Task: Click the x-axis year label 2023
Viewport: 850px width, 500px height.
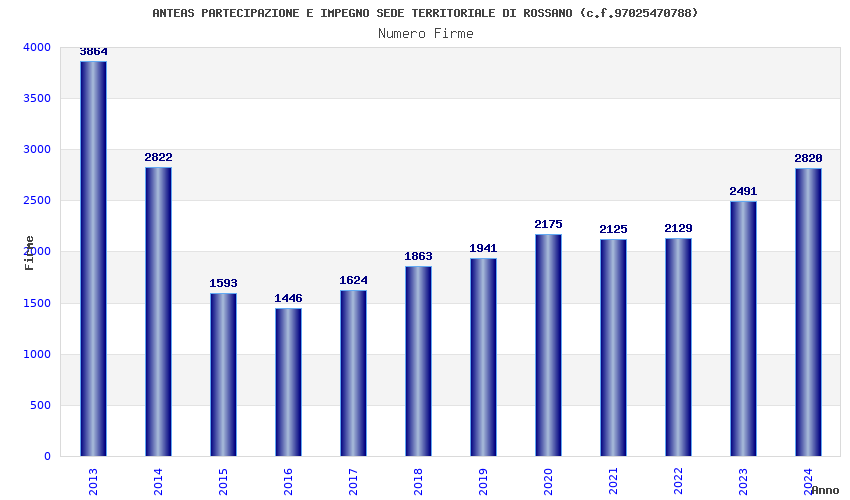Action: [743, 482]
